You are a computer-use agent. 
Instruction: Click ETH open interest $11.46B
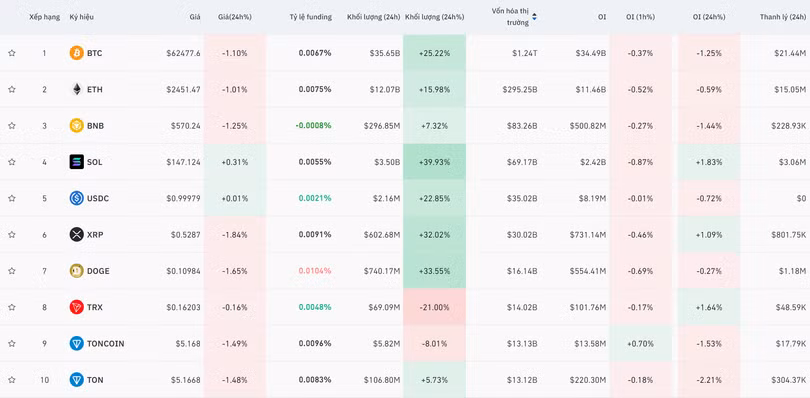pyautogui.click(x=591, y=89)
